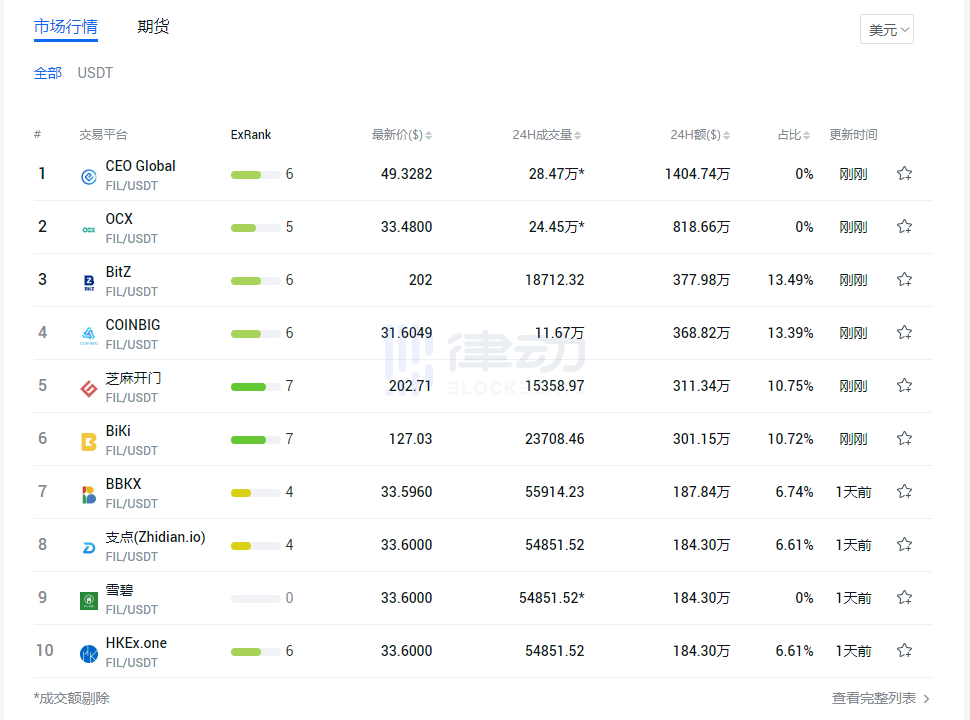This screenshot has width=970, height=720.
Task: Open the BBKX exchange link
Action: coord(124,484)
